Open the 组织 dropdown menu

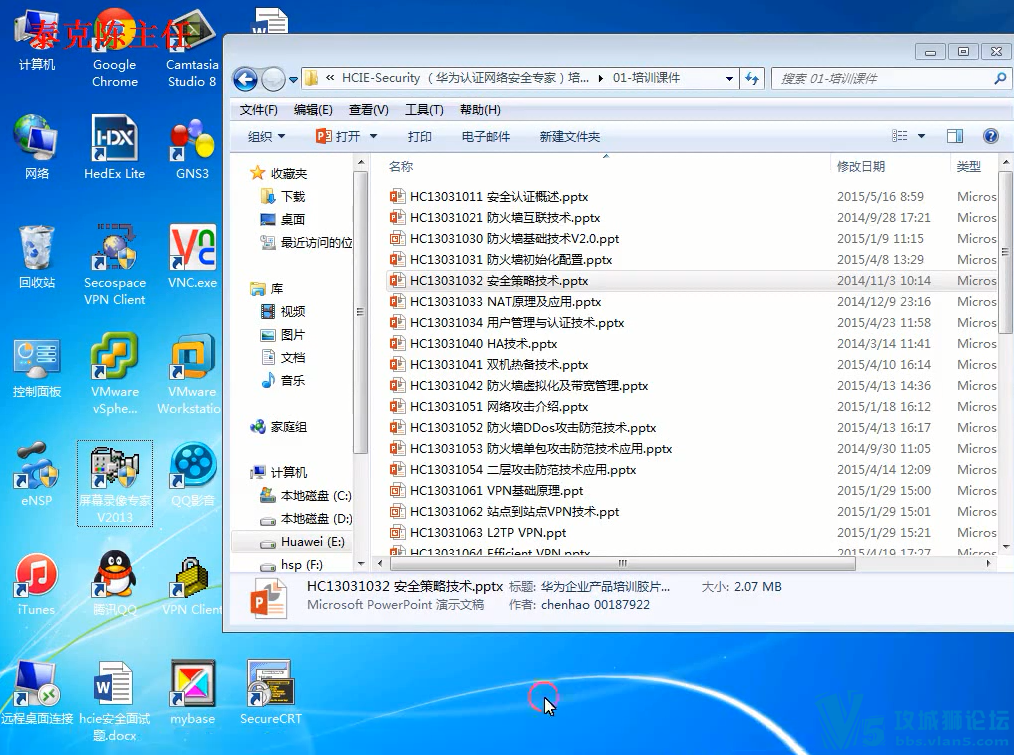pos(266,137)
